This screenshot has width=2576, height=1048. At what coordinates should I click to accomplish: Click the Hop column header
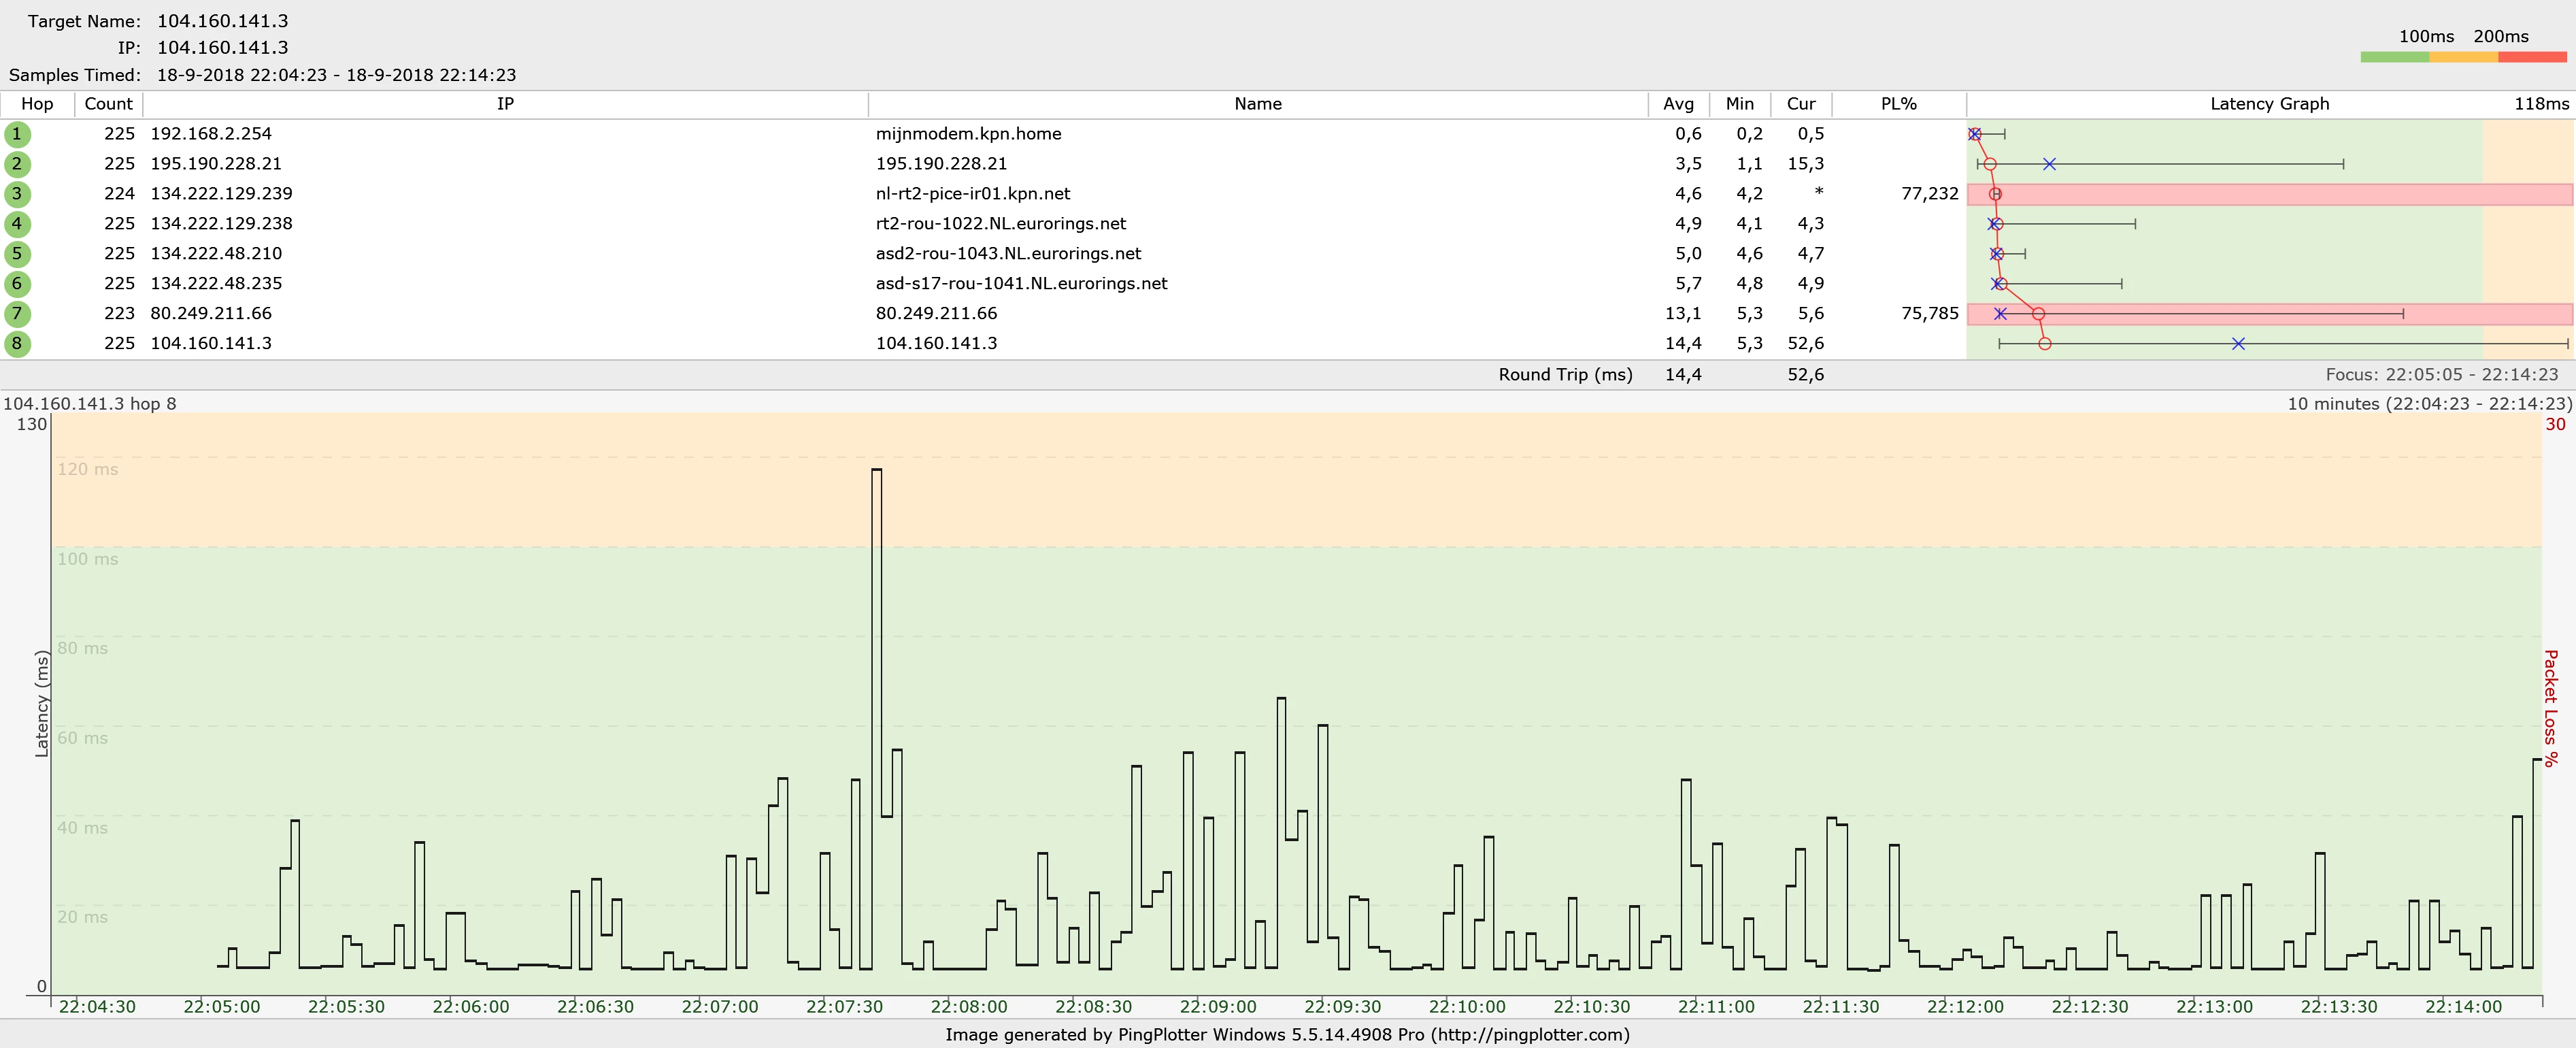[x=37, y=104]
